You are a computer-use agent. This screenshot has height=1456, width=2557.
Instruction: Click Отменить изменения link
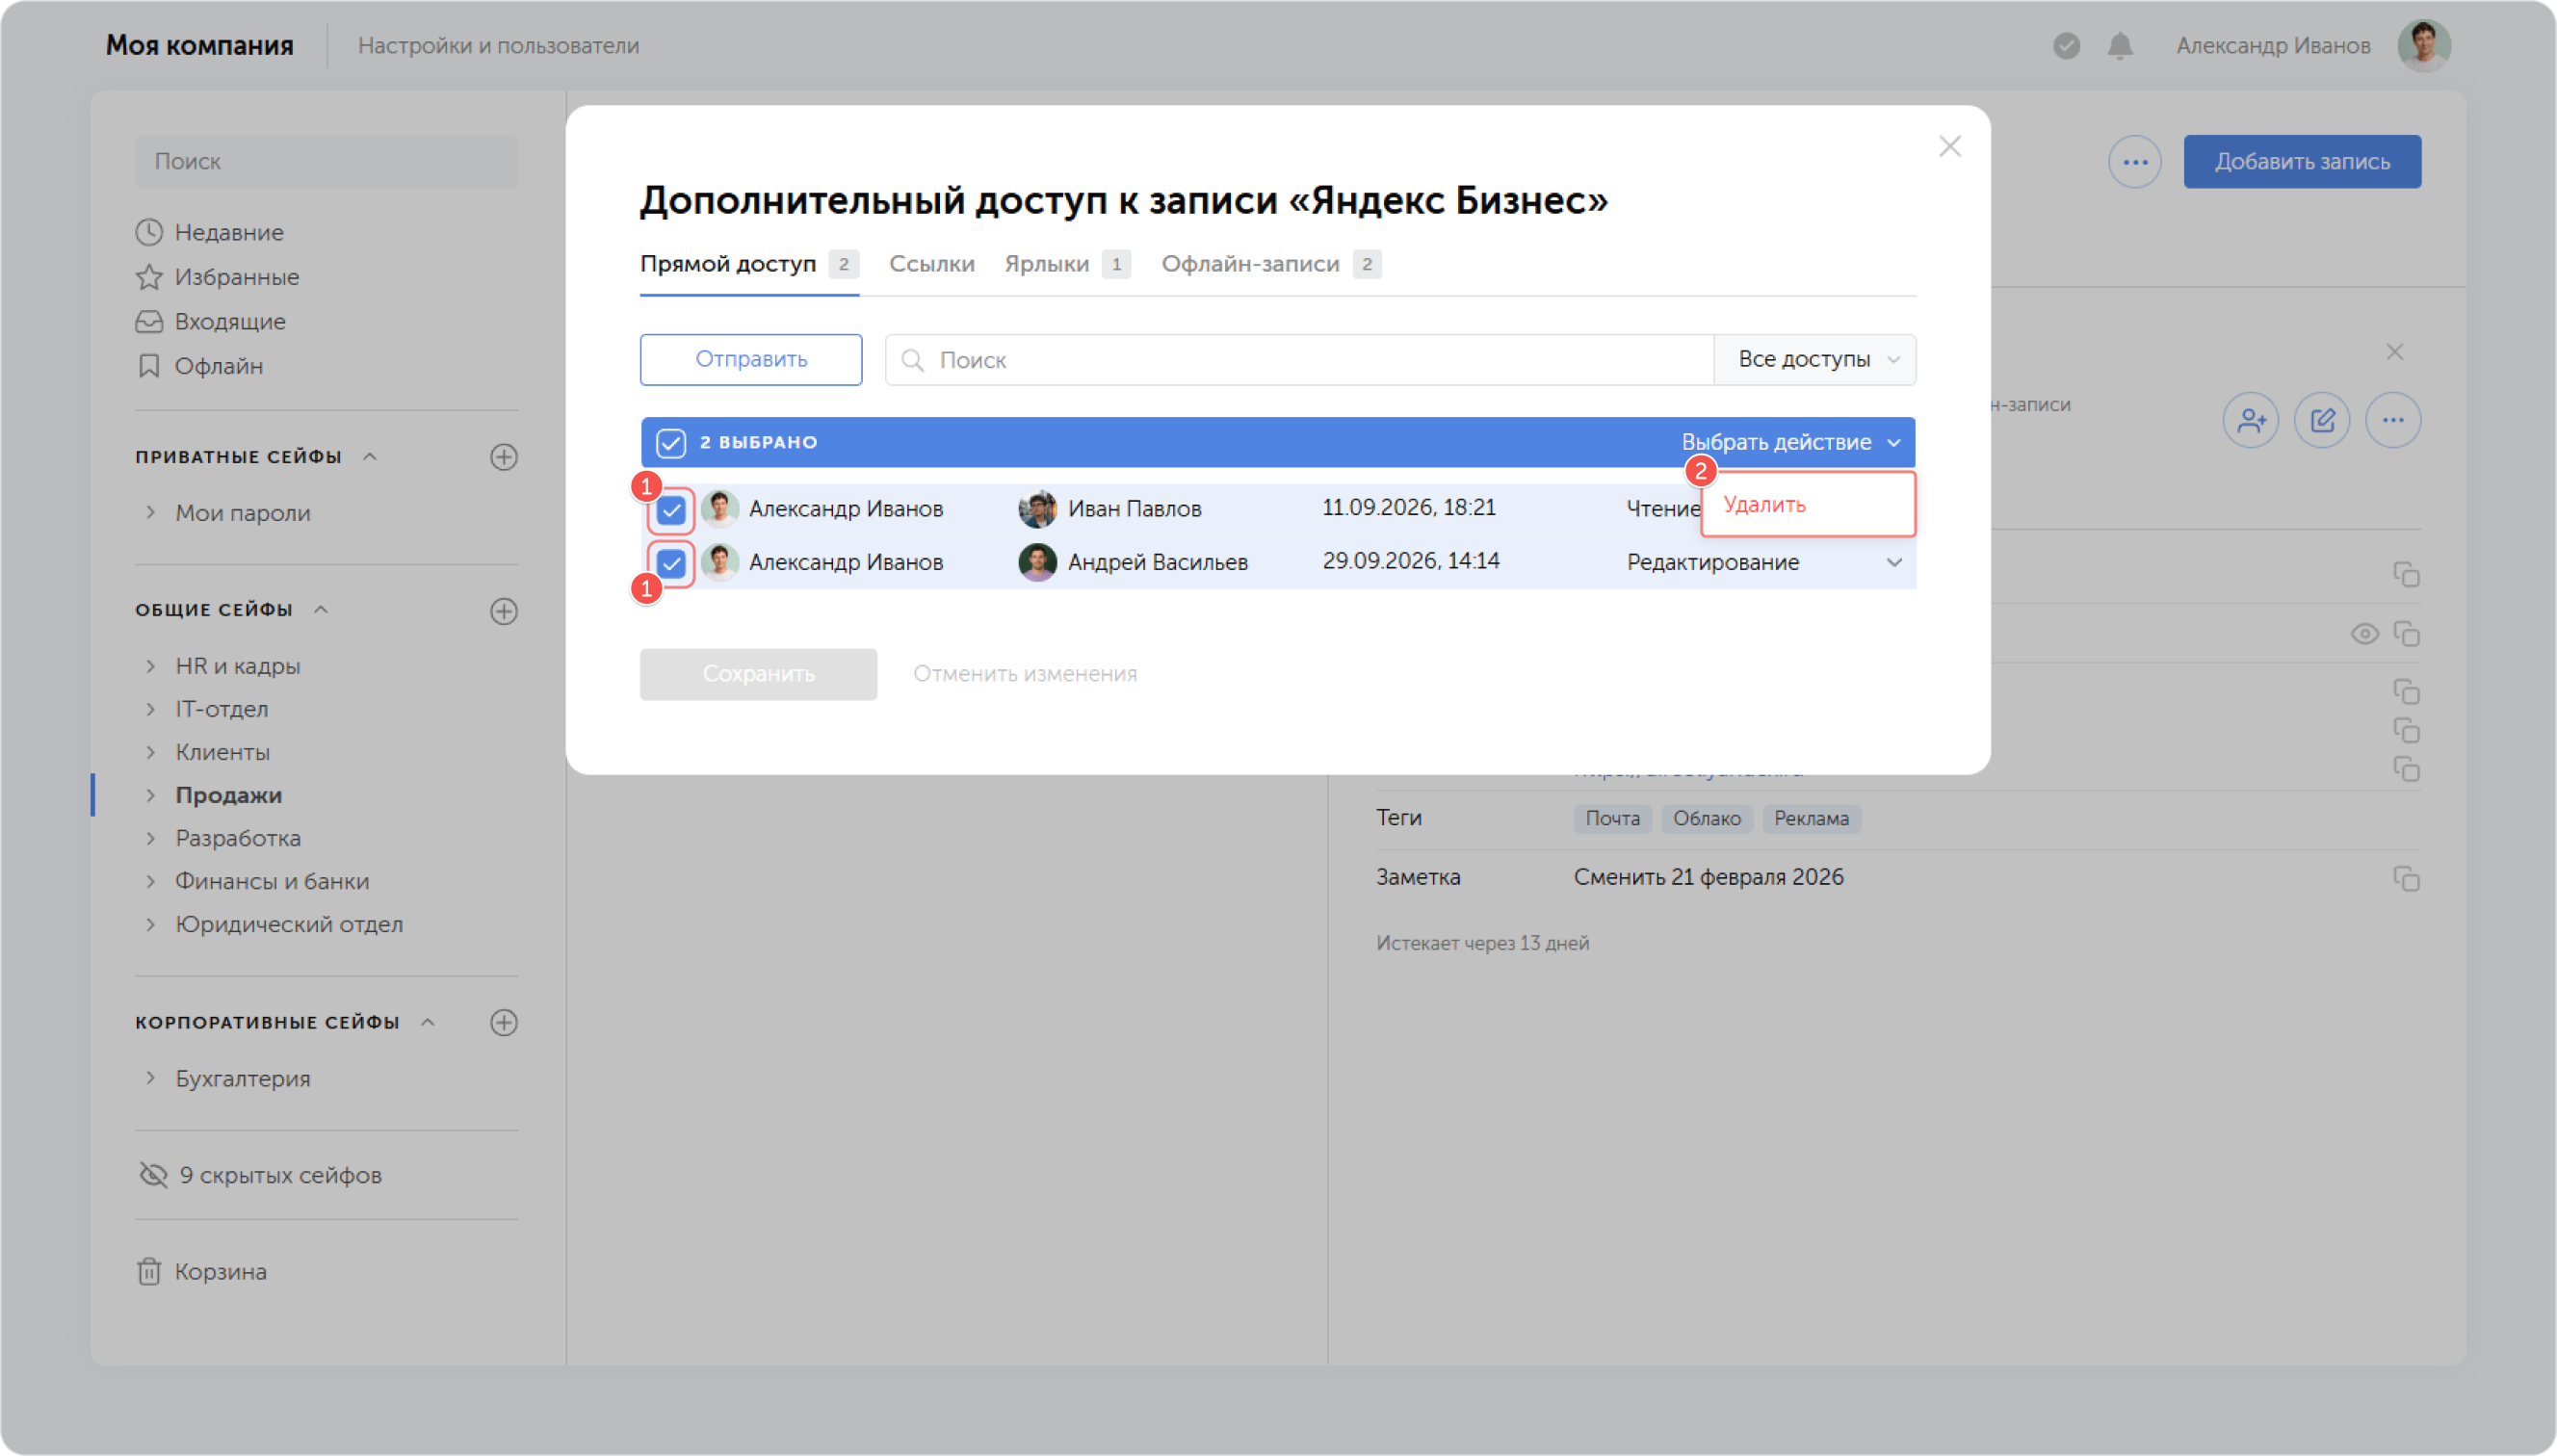(x=1024, y=674)
